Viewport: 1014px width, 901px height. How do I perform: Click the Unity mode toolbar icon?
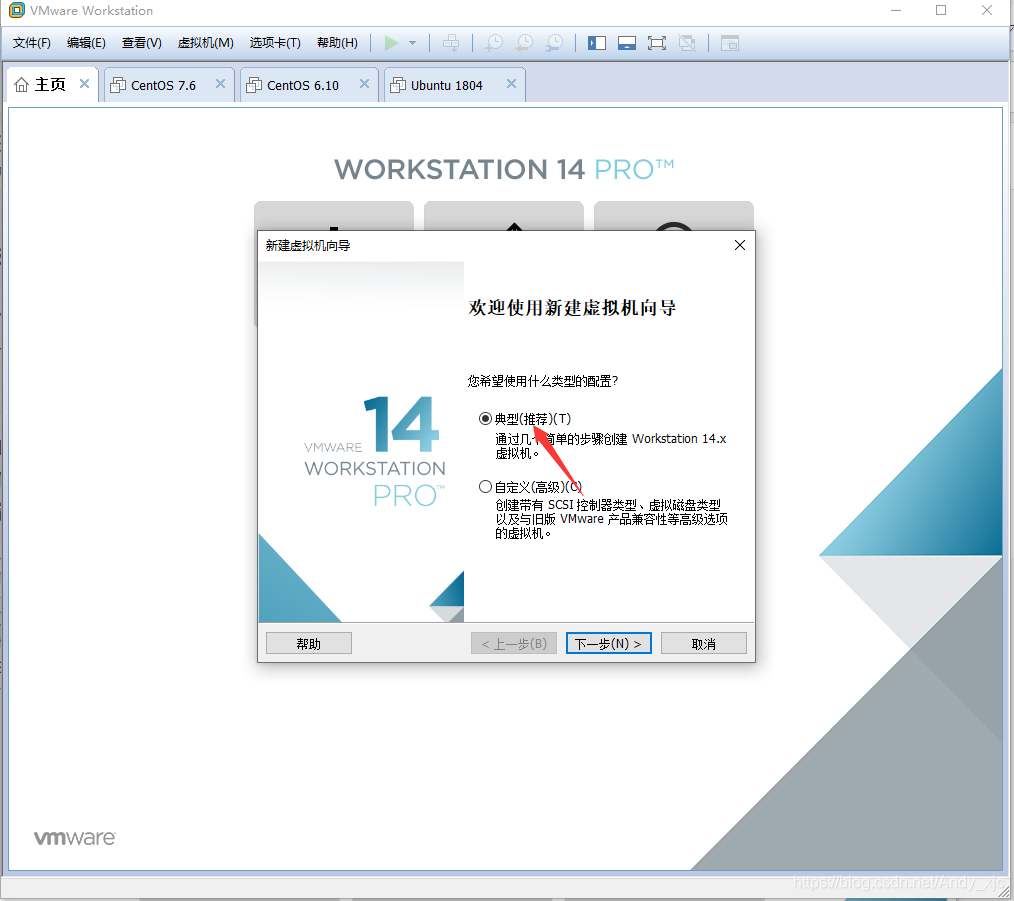(687, 43)
